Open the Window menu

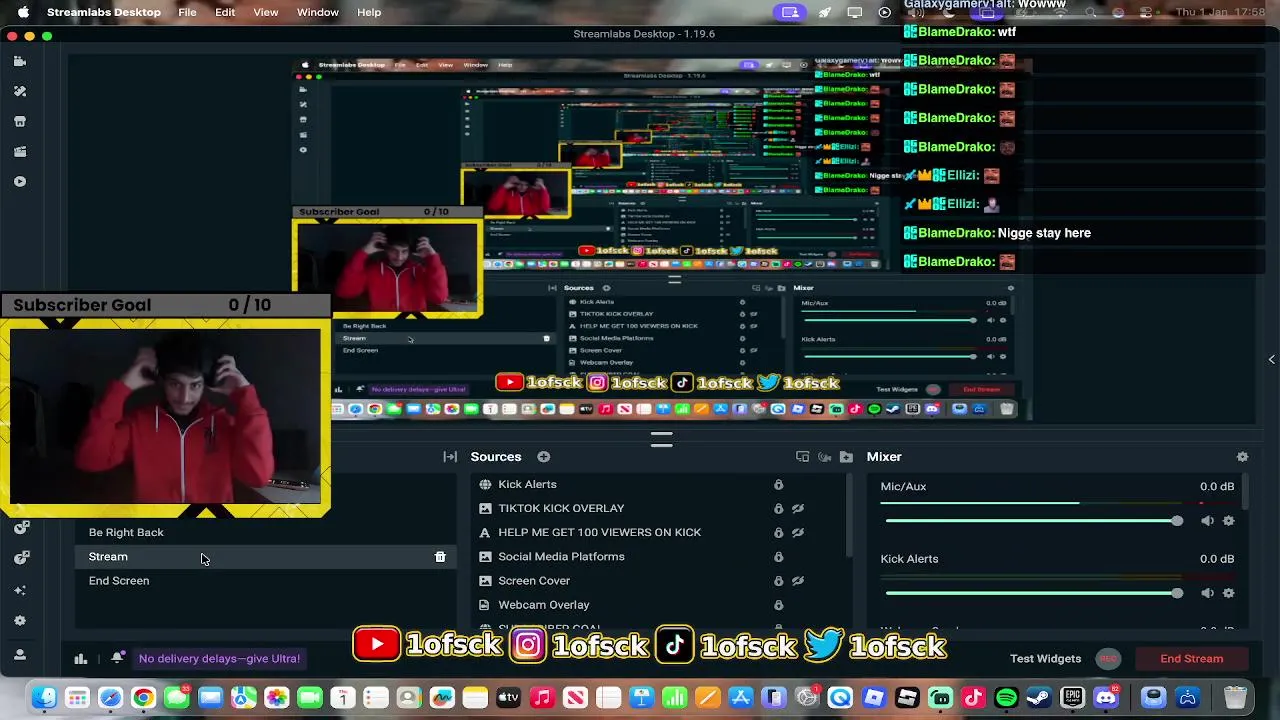pos(318,12)
